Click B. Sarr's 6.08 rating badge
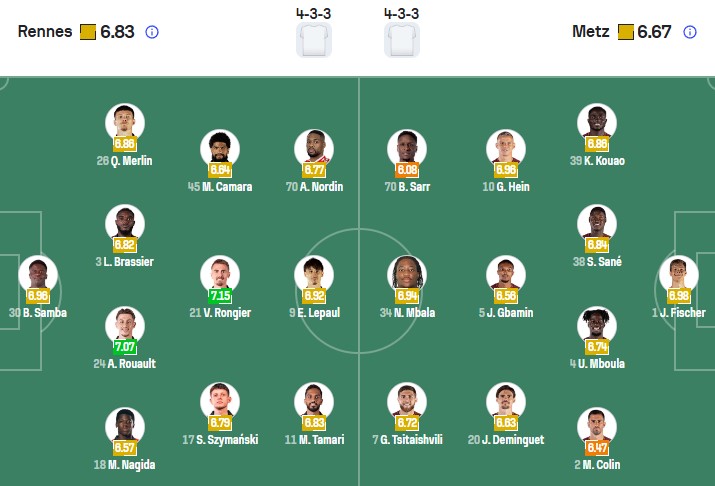 407,170
